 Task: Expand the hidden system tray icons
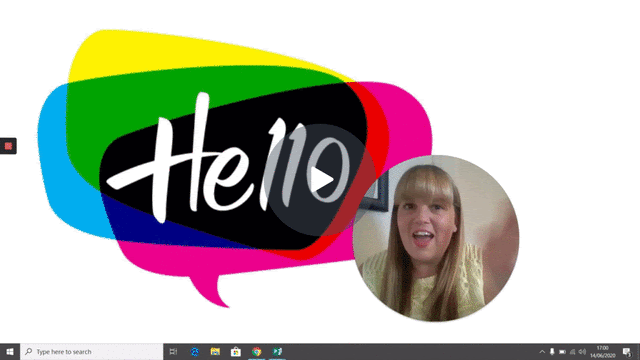pos(542,352)
